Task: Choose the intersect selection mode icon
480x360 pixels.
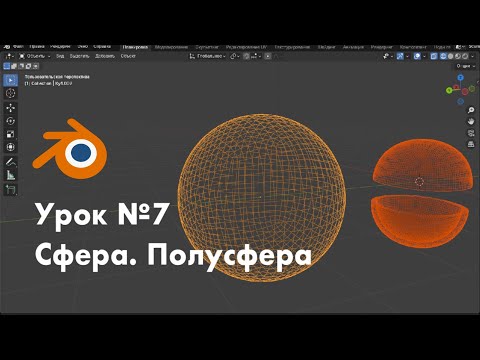Action: 36,66
